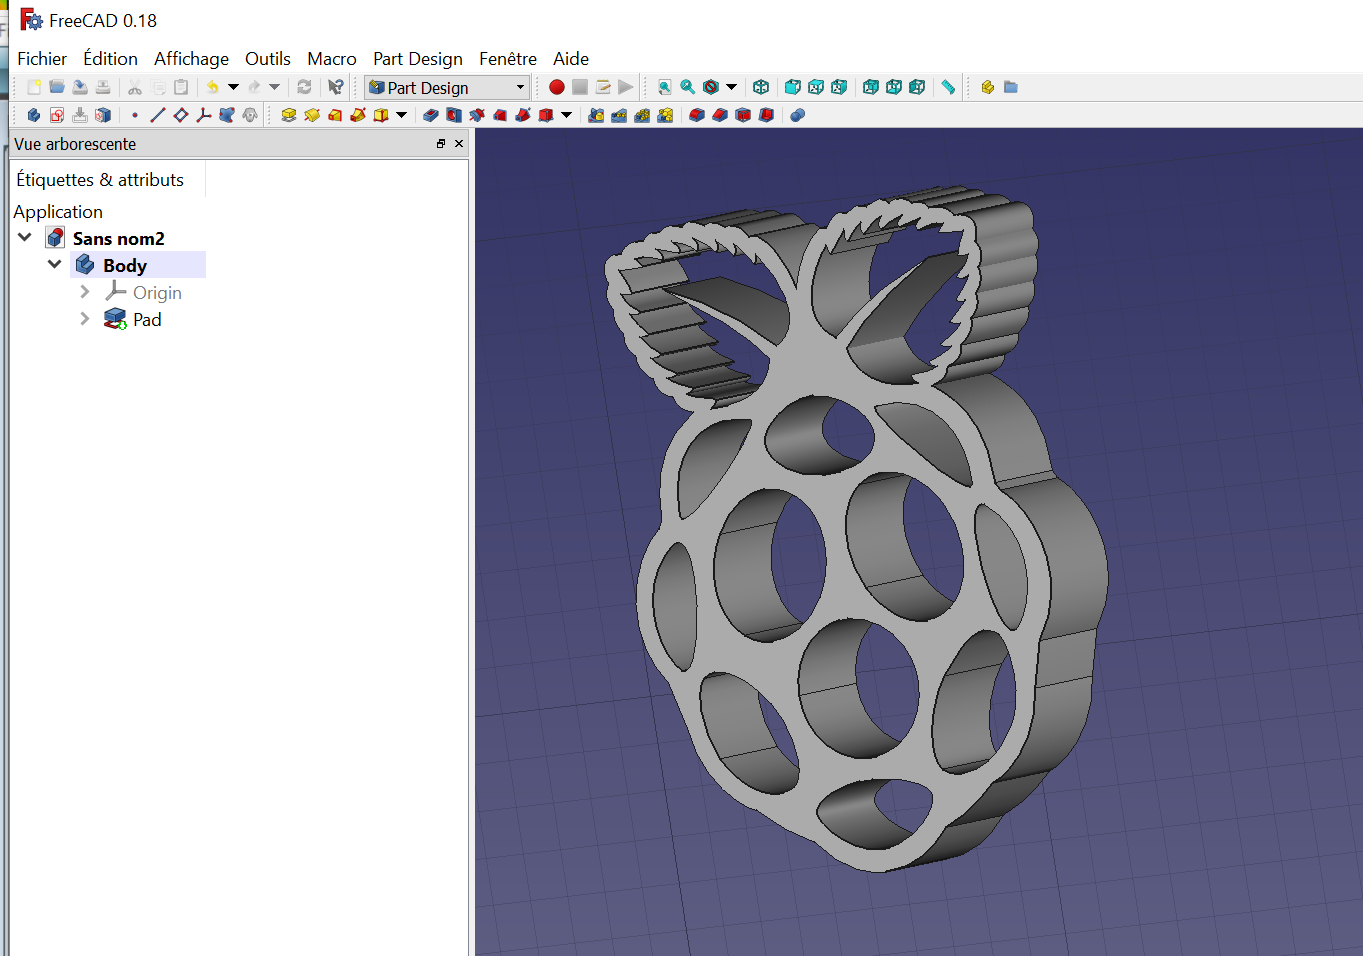
Task: Select the Mirrored feature tool
Action: [596, 115]
